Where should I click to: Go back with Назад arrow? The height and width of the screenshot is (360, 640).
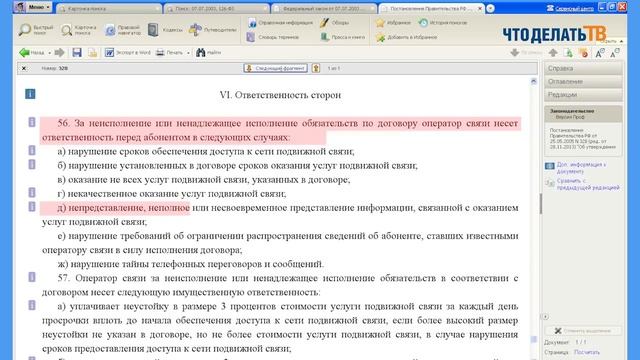[x=31, y=53]
